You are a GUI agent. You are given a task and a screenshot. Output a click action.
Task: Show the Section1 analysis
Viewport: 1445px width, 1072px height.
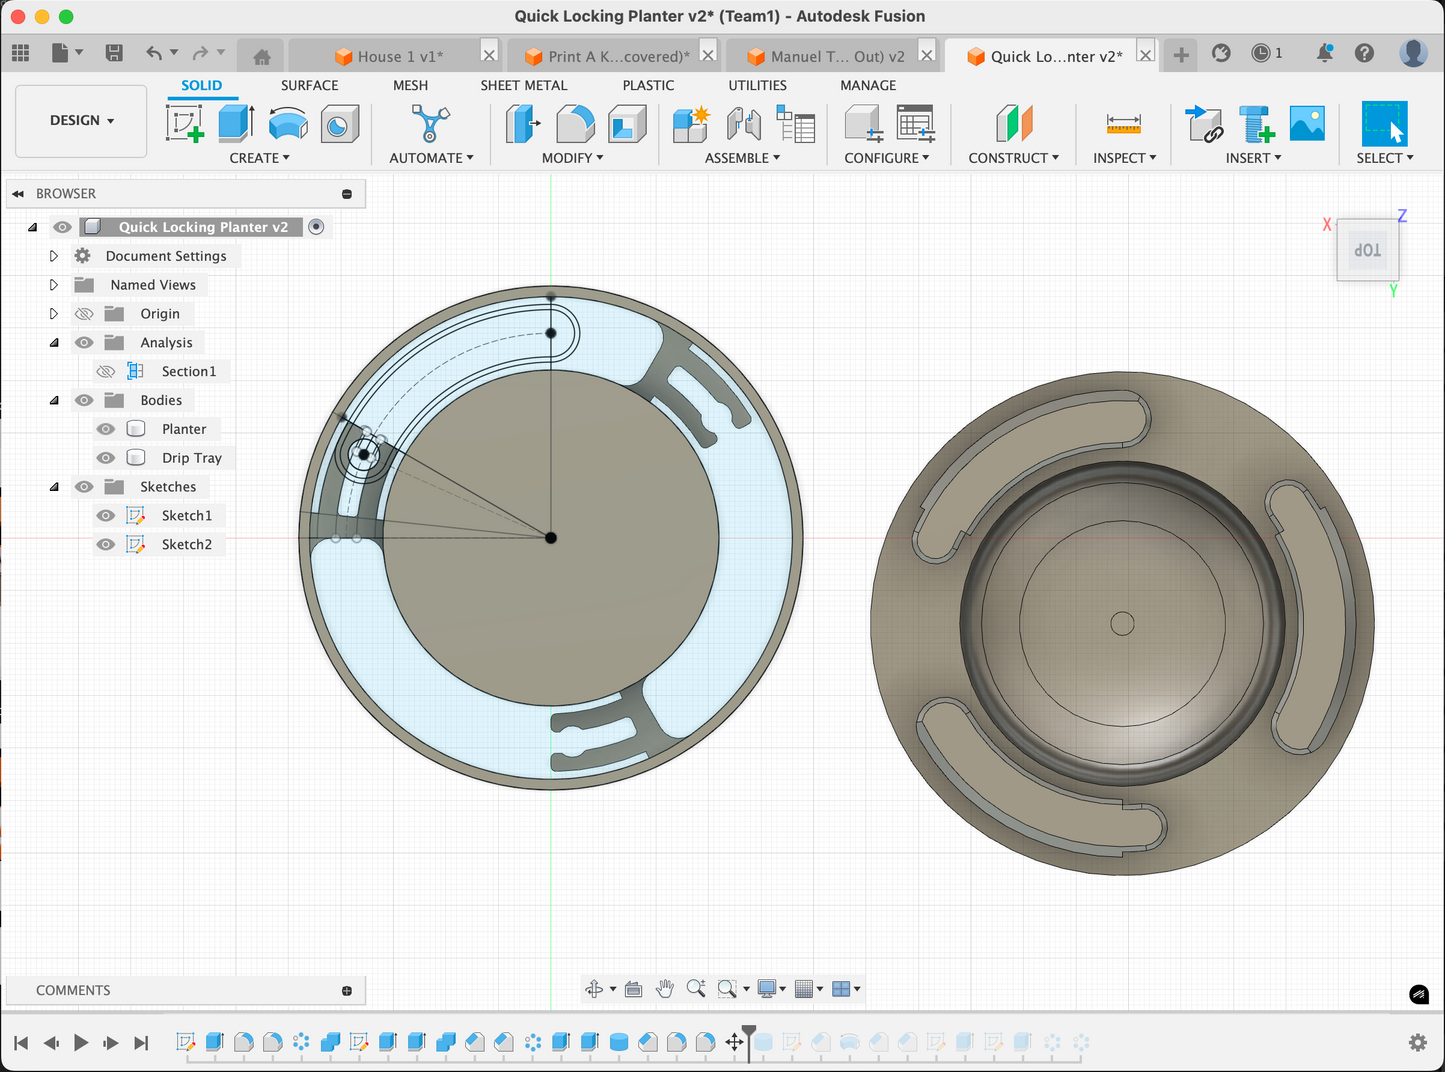106,372
